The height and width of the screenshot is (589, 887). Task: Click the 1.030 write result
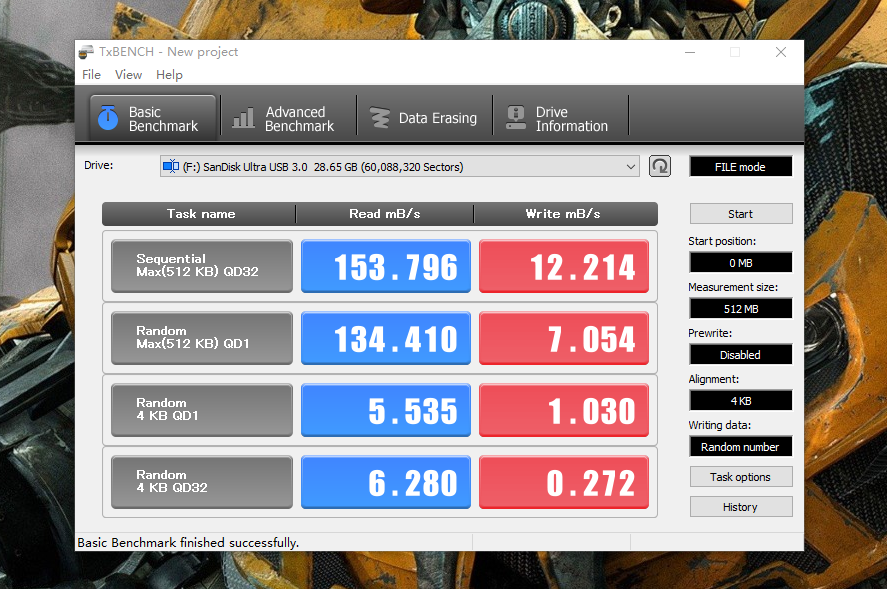tap(564, 410)
